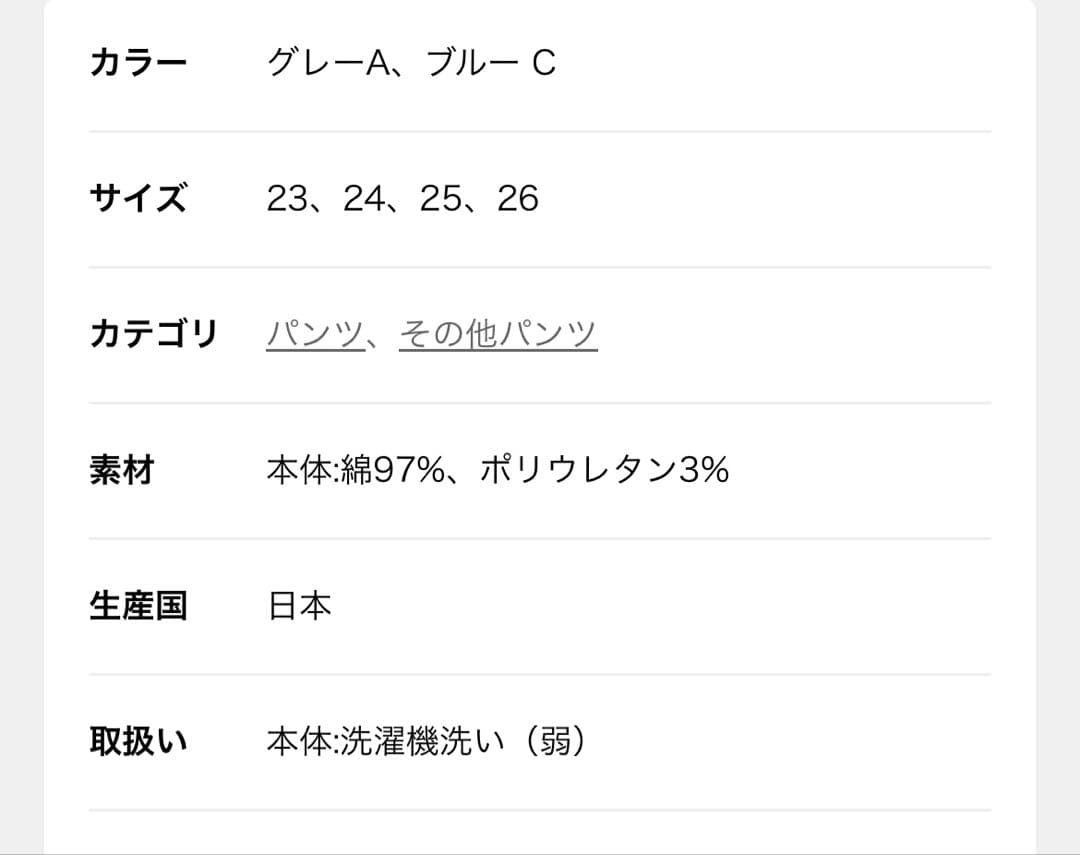Click the ブルー C color value
The height and width of the screenshot is (855, 1080).
pyautogui.click(x=490, y=64)
